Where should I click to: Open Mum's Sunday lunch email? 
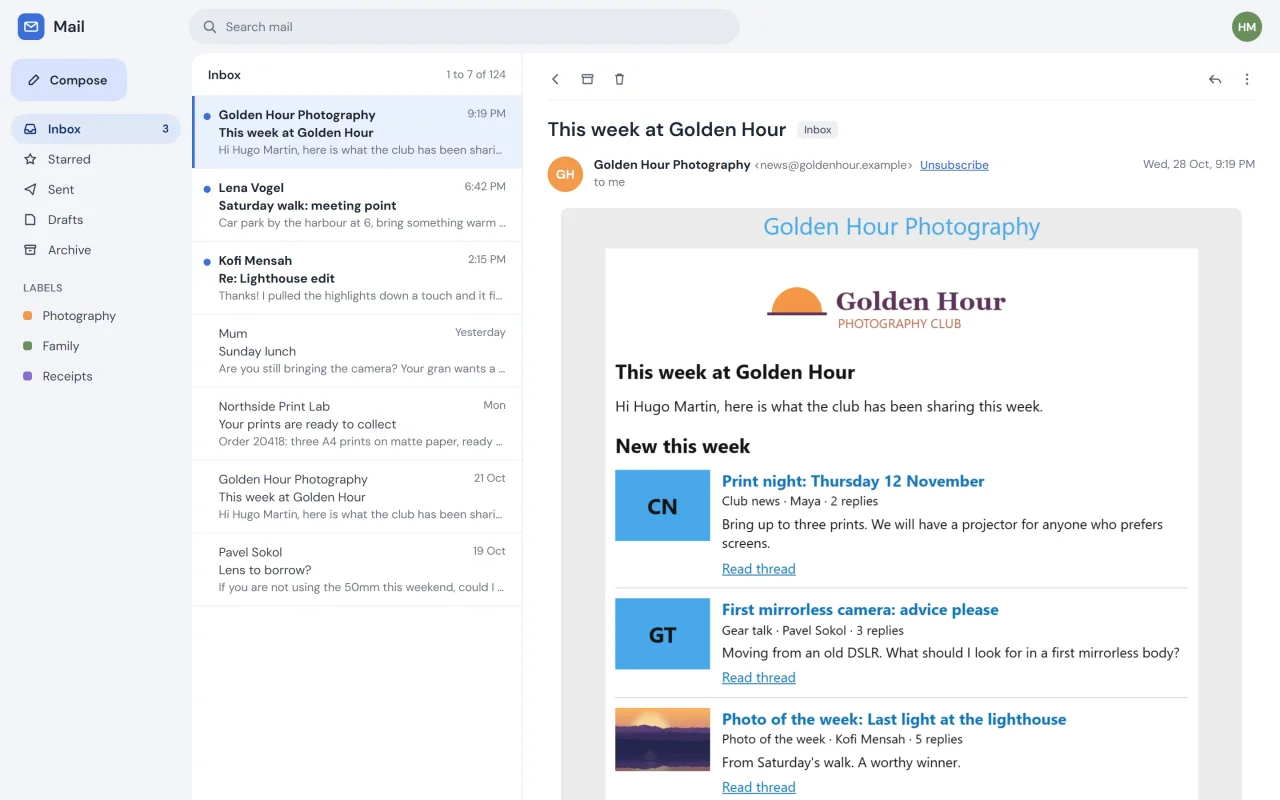pos(357,351)
